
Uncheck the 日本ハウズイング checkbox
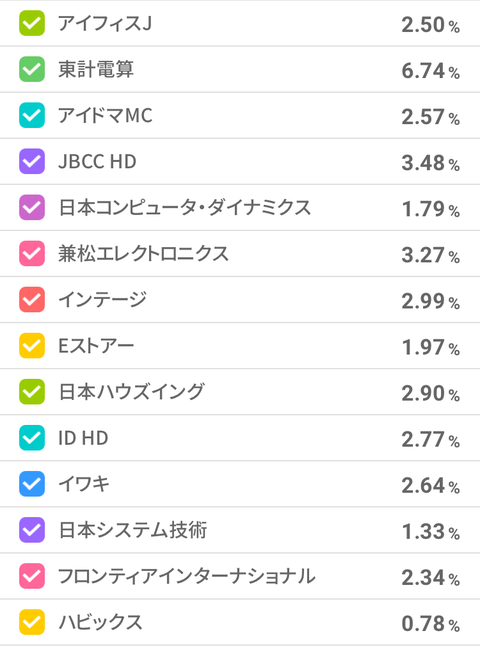pos(32,392)
